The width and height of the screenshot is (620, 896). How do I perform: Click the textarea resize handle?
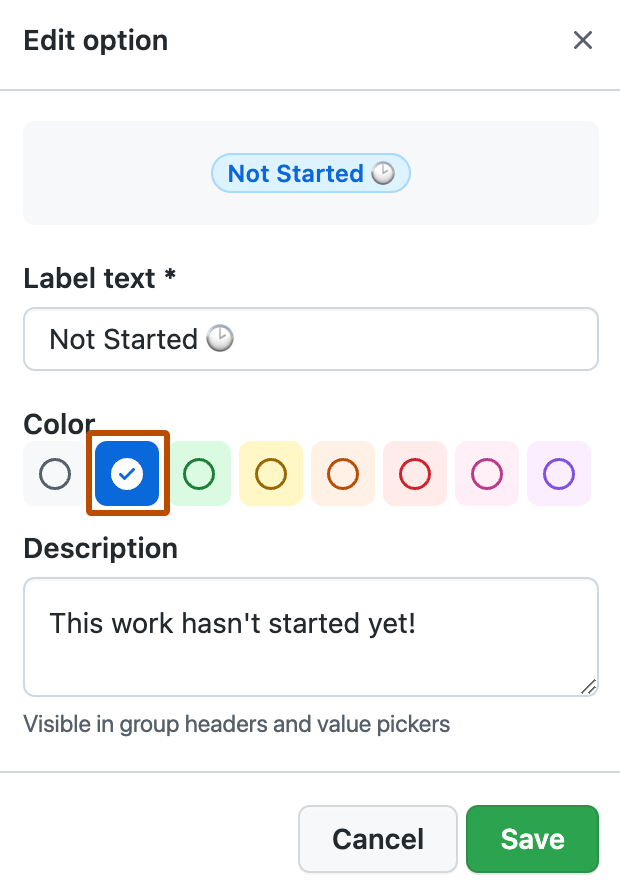pyautogui.click(x=590, y=688)
